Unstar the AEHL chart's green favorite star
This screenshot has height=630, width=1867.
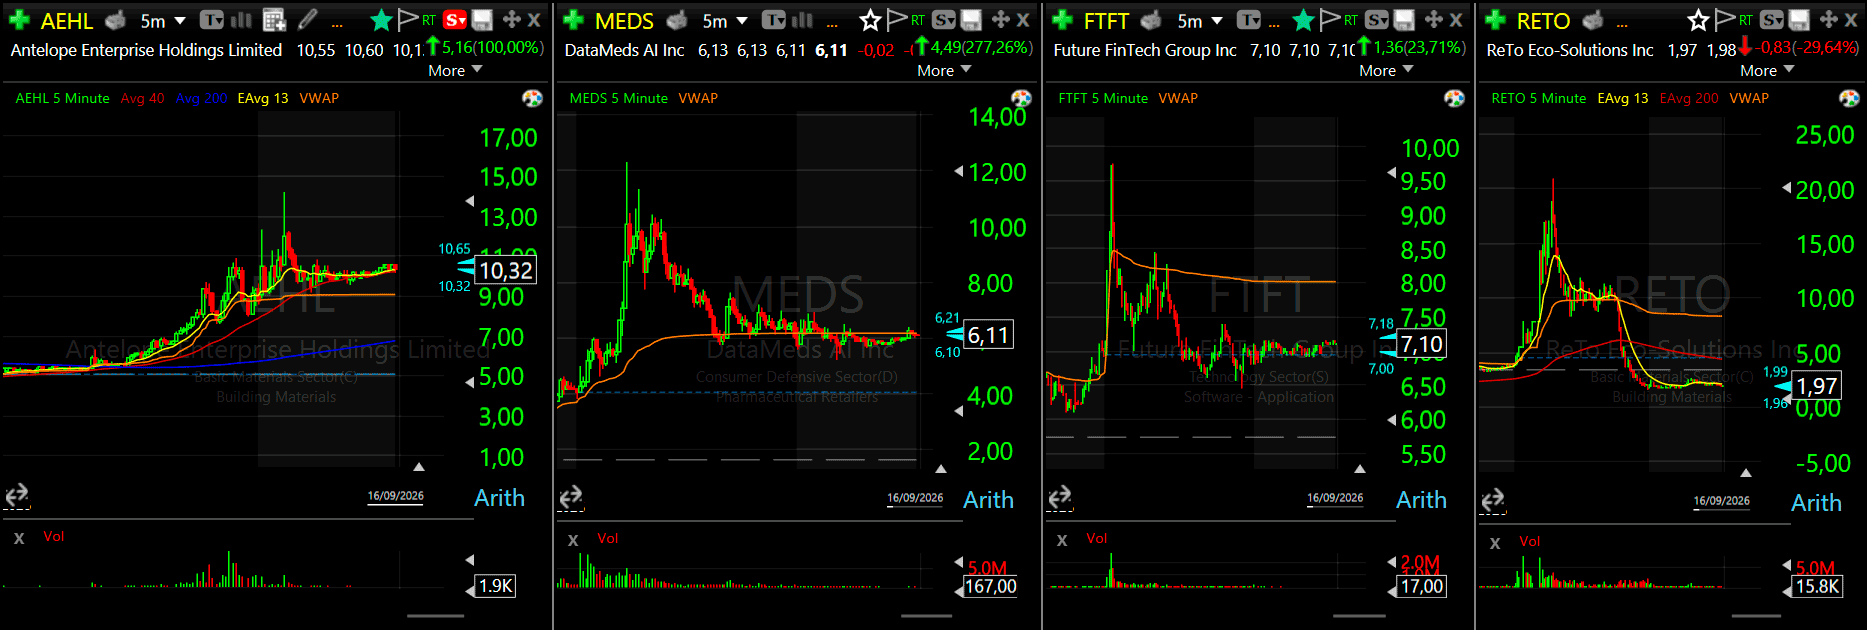point(381,20)
